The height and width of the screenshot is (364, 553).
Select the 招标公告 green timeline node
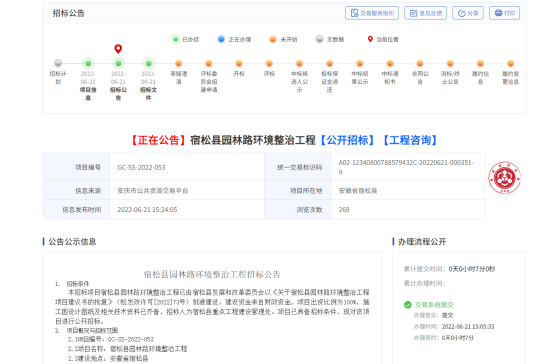click(118, 63)
